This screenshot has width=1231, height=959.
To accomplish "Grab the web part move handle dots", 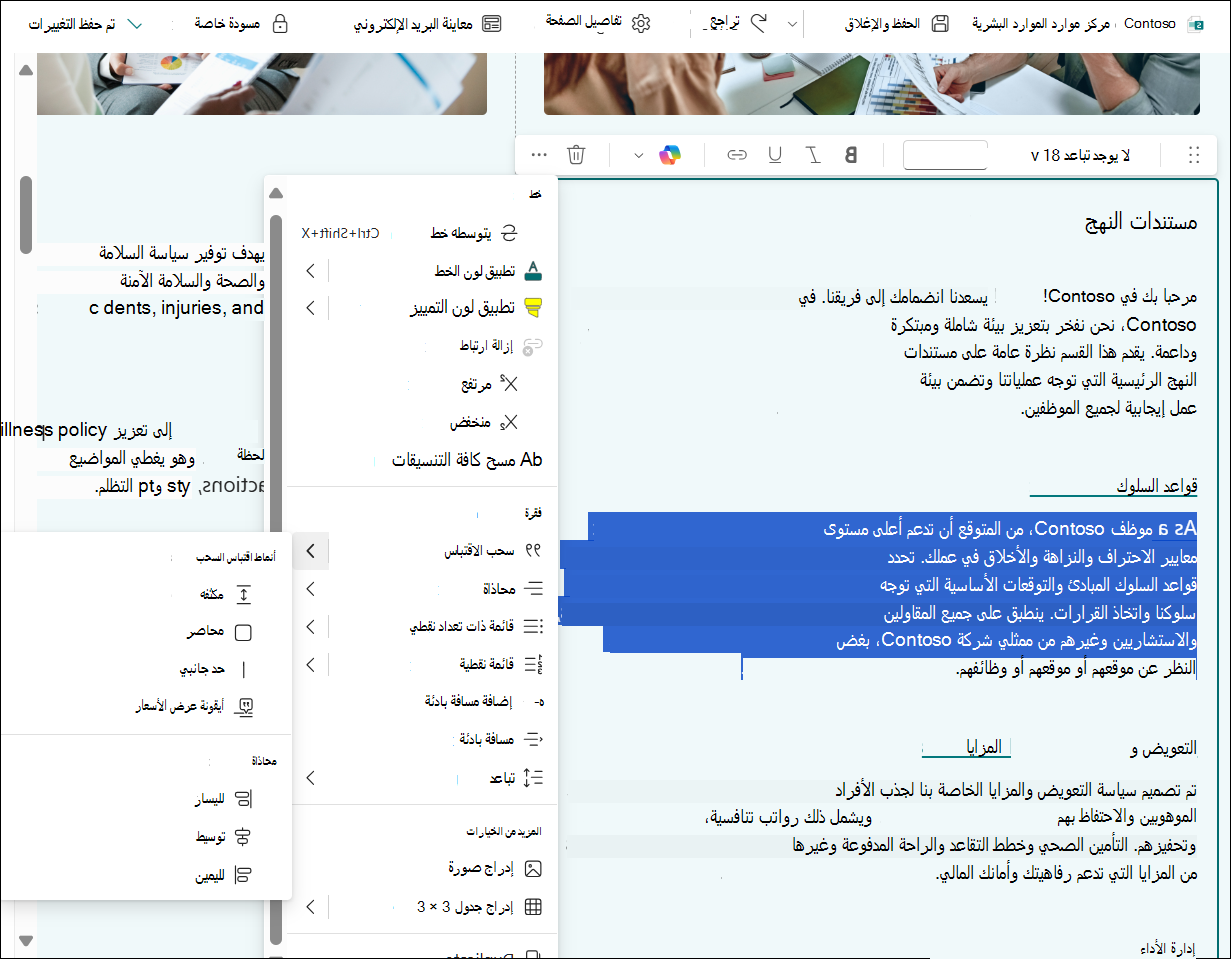I will point(1194,155).
